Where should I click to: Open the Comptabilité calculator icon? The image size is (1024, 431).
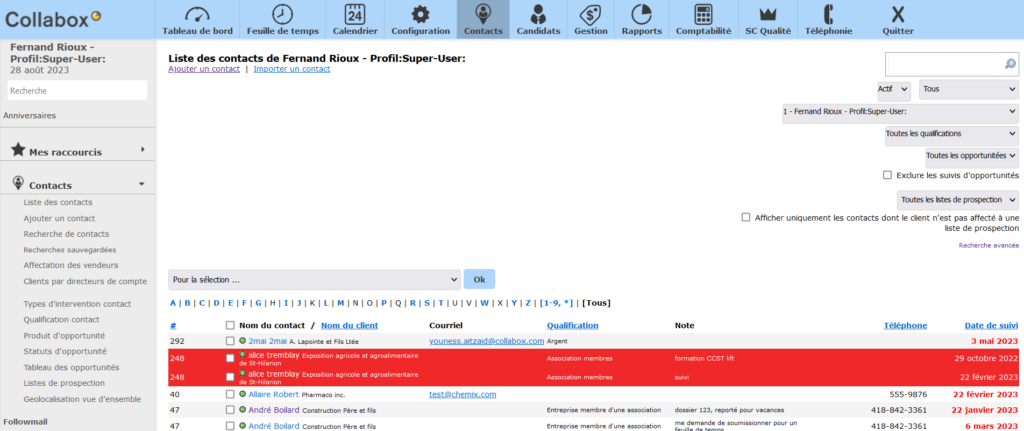pos(703,15)
